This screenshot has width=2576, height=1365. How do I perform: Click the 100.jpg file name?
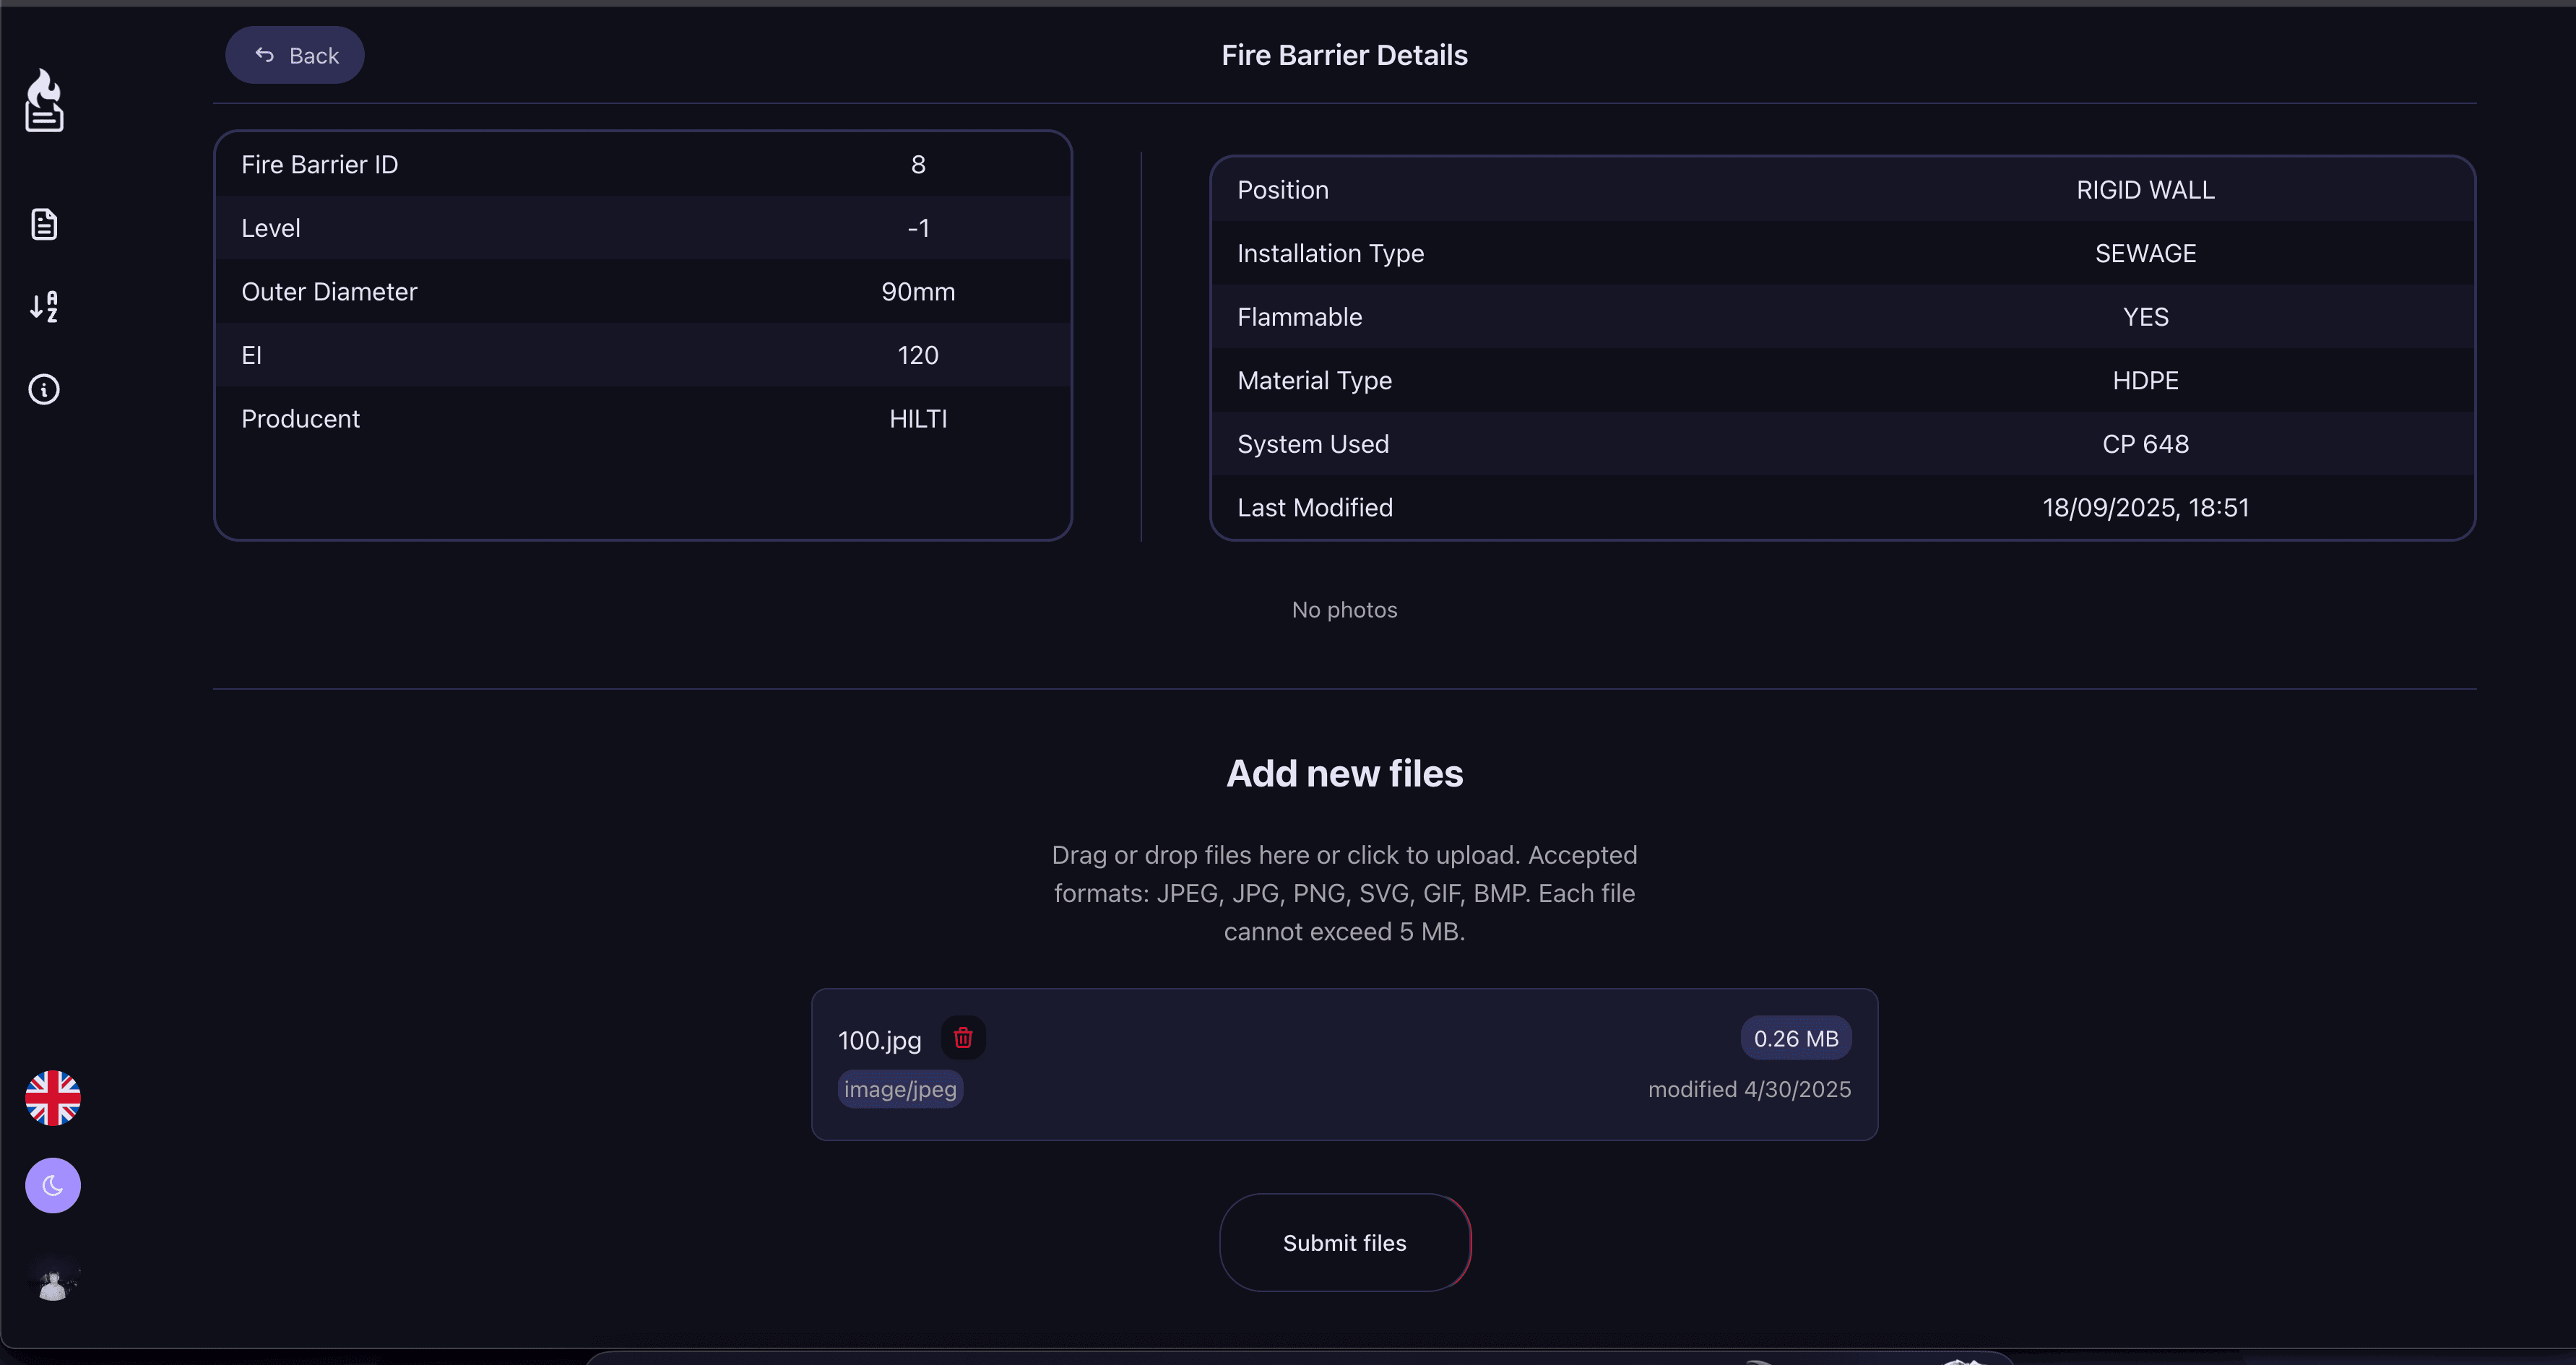(x=879, y=1040)
